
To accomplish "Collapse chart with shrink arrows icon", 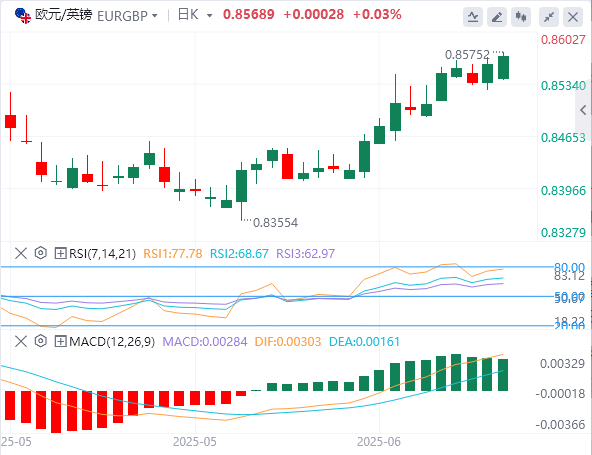I will coord(549,17).
